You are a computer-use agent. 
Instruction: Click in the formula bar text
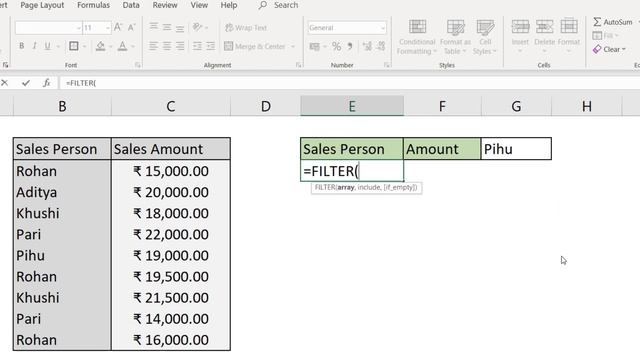pyautogui.click(x=81, y=83)
